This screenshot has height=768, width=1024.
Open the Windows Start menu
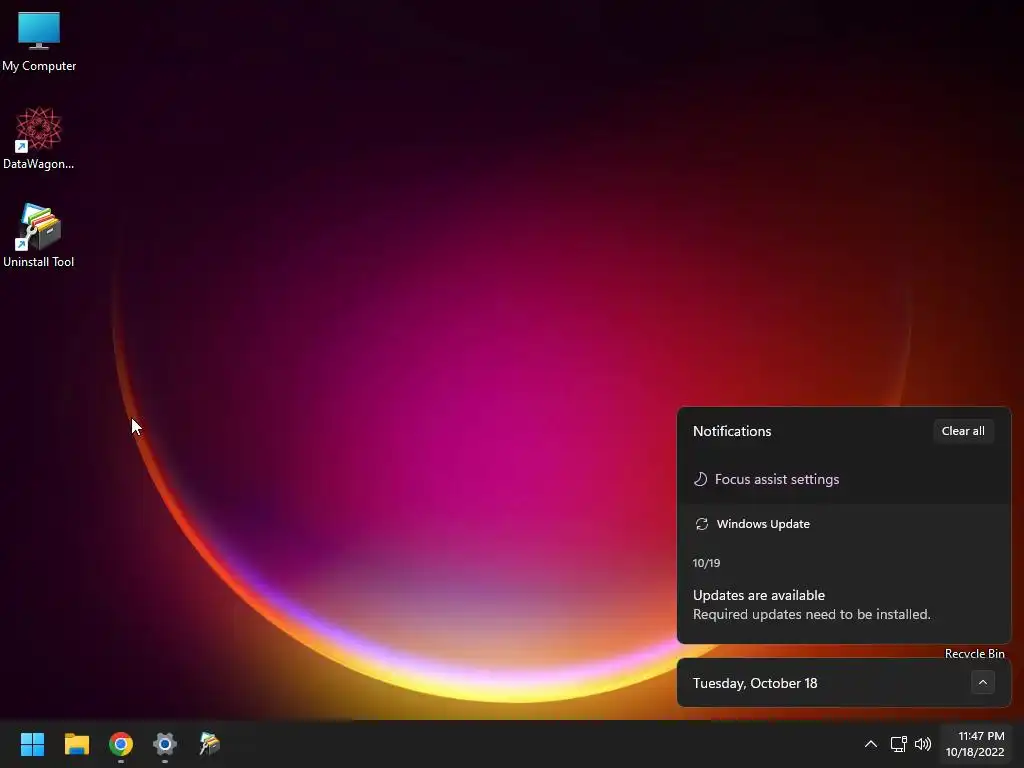click(x=32, y=744)
